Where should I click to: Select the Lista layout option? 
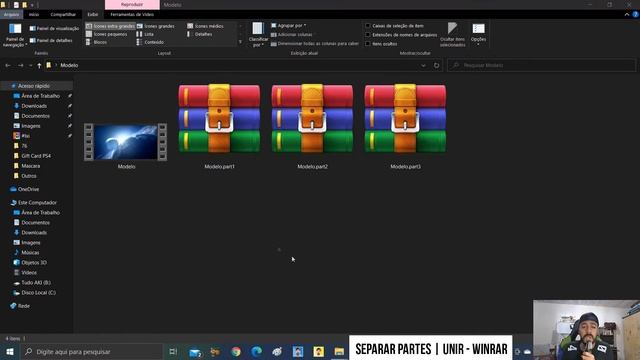pyautogui.click(x=145, y=34)
